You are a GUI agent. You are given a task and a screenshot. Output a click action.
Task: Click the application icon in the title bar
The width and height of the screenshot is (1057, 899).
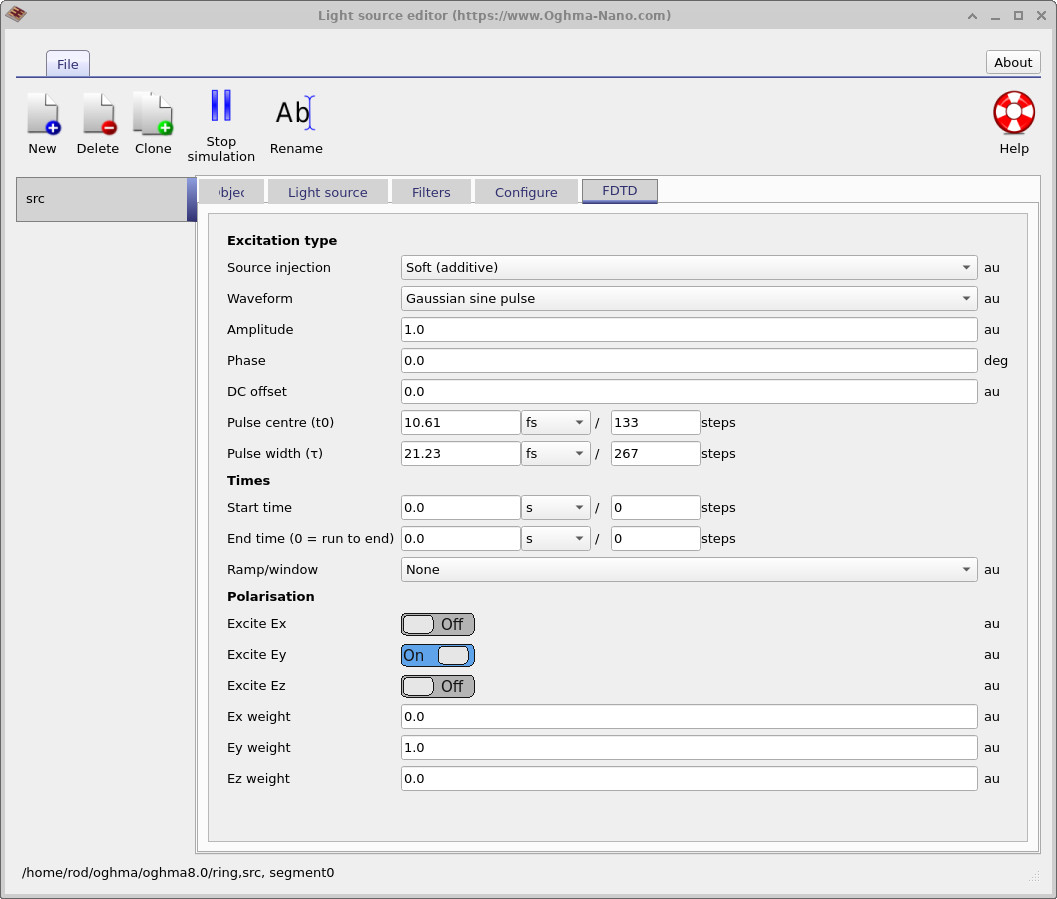click(16, 15)
